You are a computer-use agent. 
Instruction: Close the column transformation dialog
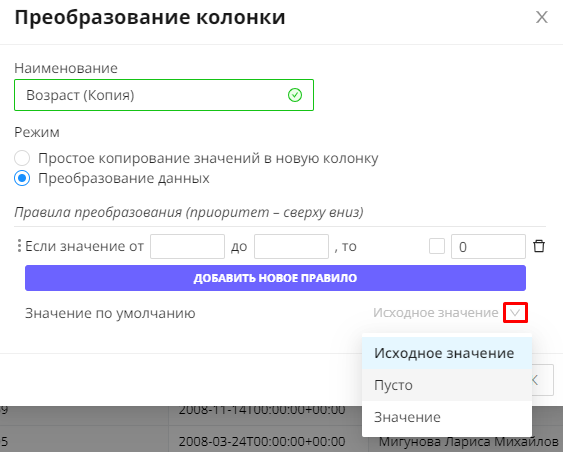tap(542, 17)
